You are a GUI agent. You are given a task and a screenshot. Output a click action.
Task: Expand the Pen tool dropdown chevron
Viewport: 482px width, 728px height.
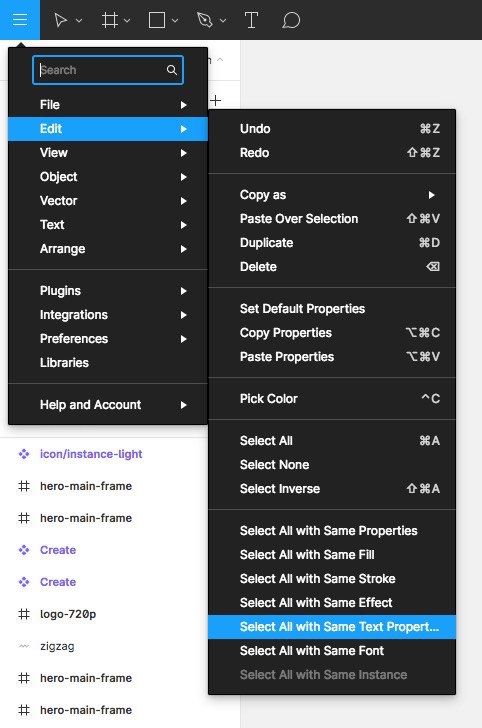tap(223, 20)
